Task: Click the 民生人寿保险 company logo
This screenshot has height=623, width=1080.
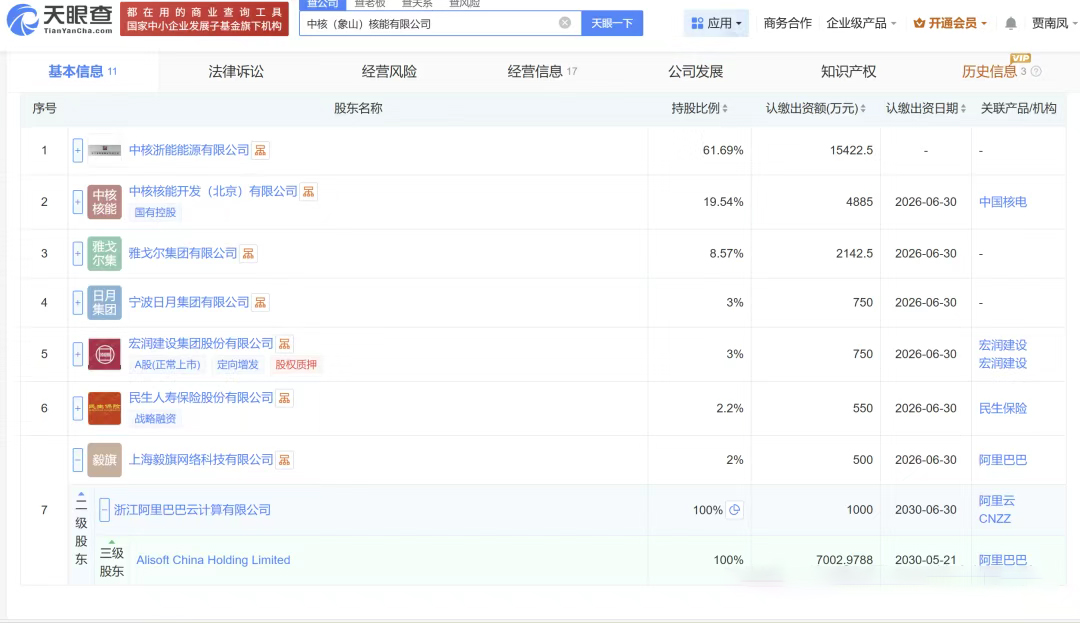Action: [104, 408]
